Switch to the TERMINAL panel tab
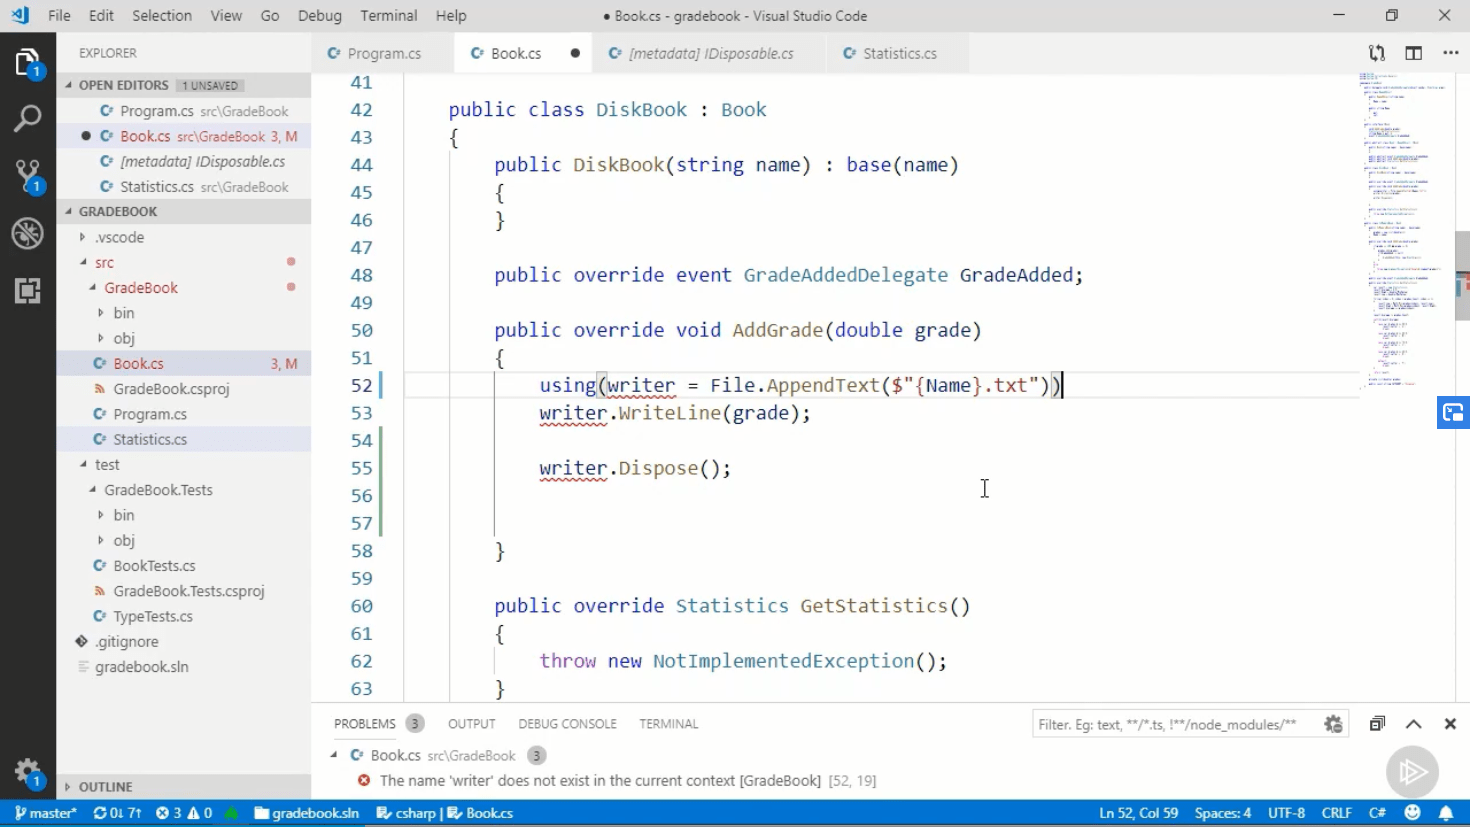The image size is (1470, 827). tap(668, 724)
